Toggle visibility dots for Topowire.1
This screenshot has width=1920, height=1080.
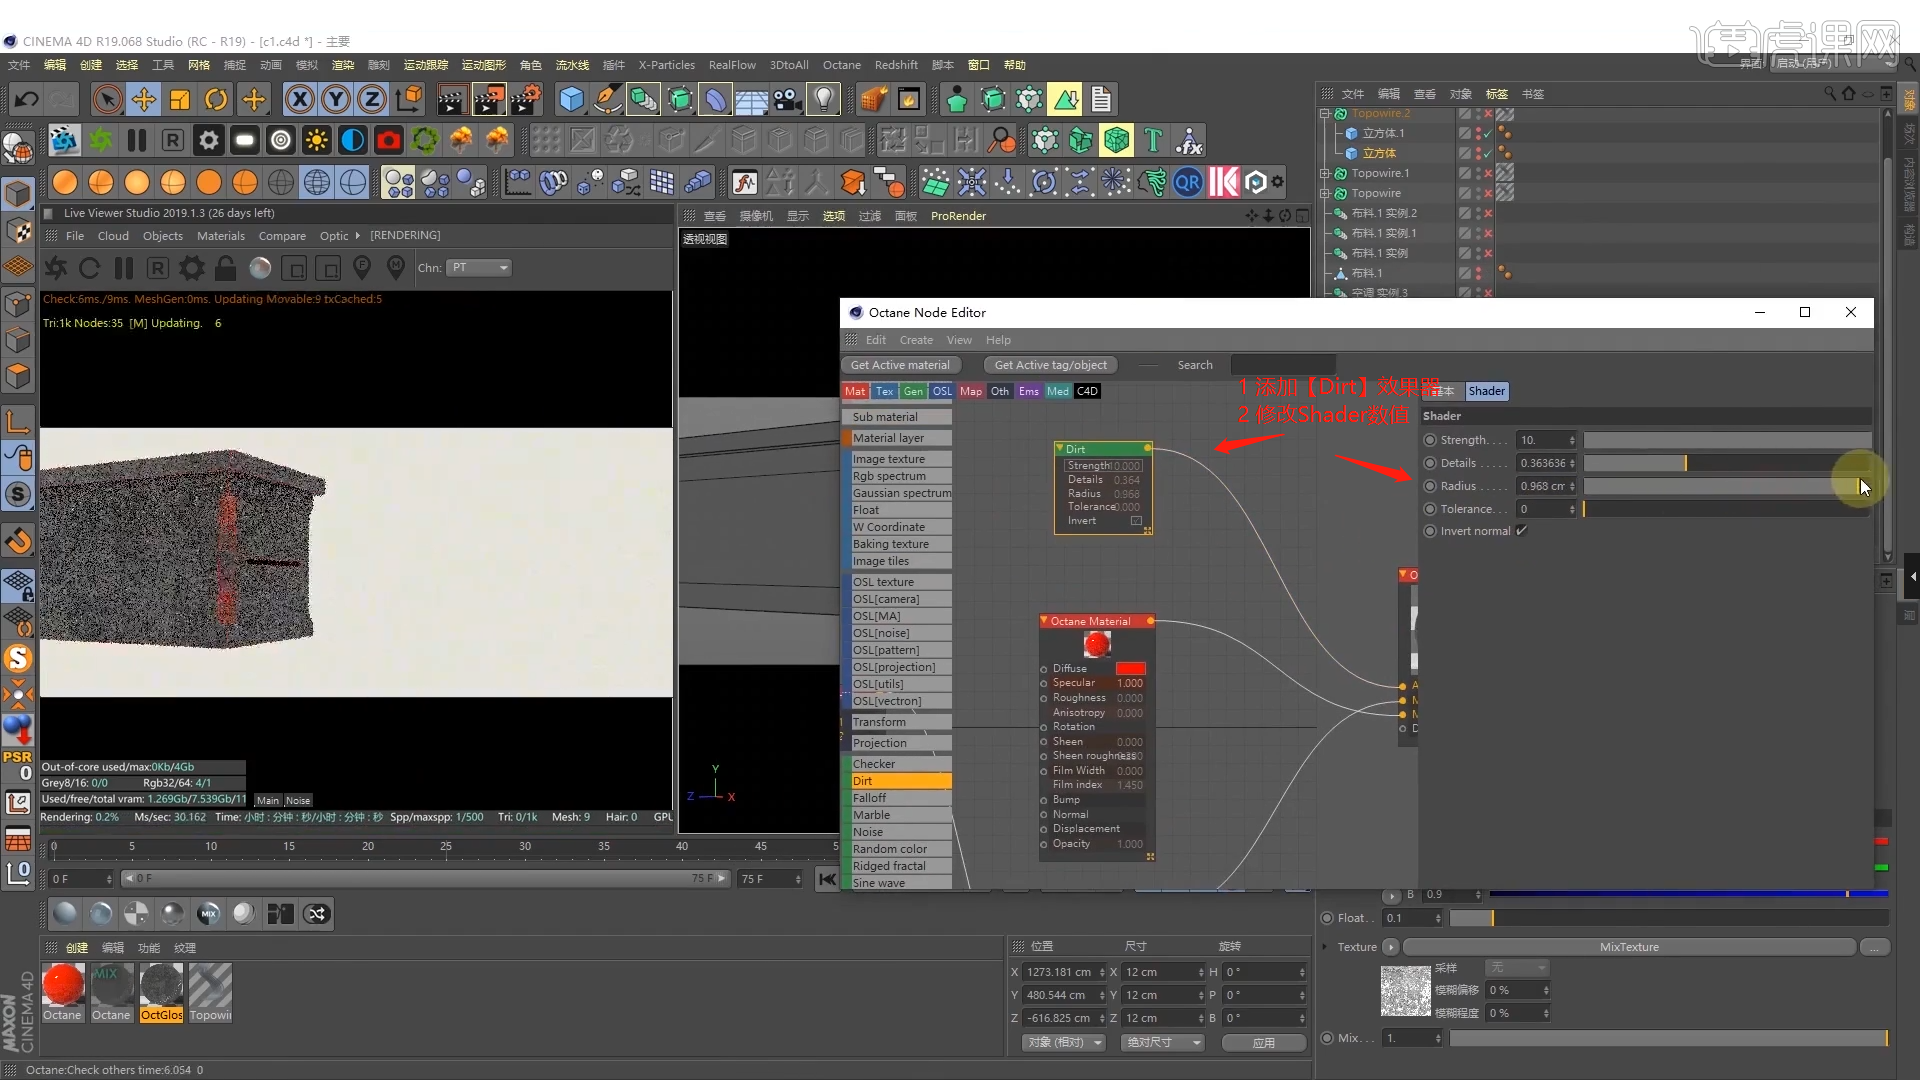pos(1478,173)
